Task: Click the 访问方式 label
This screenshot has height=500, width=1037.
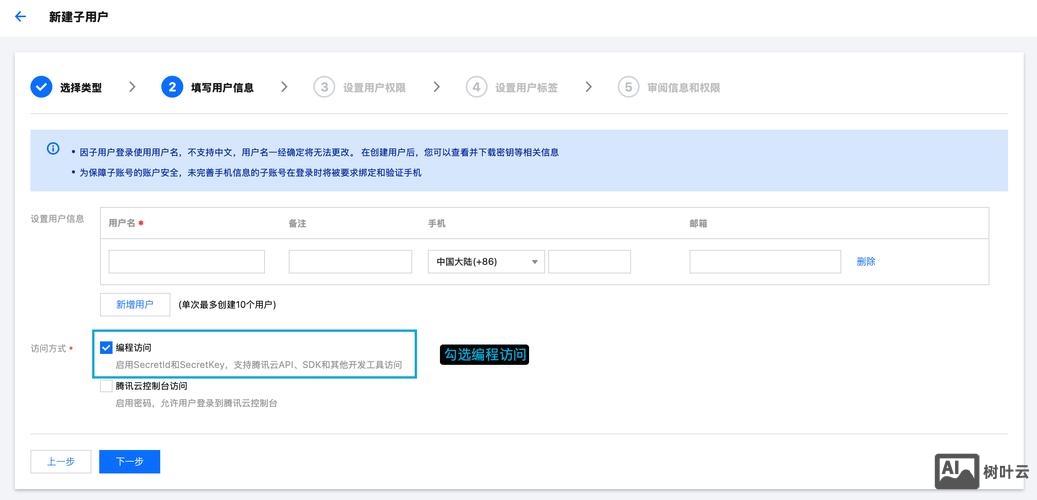Action: coord(48,348)
